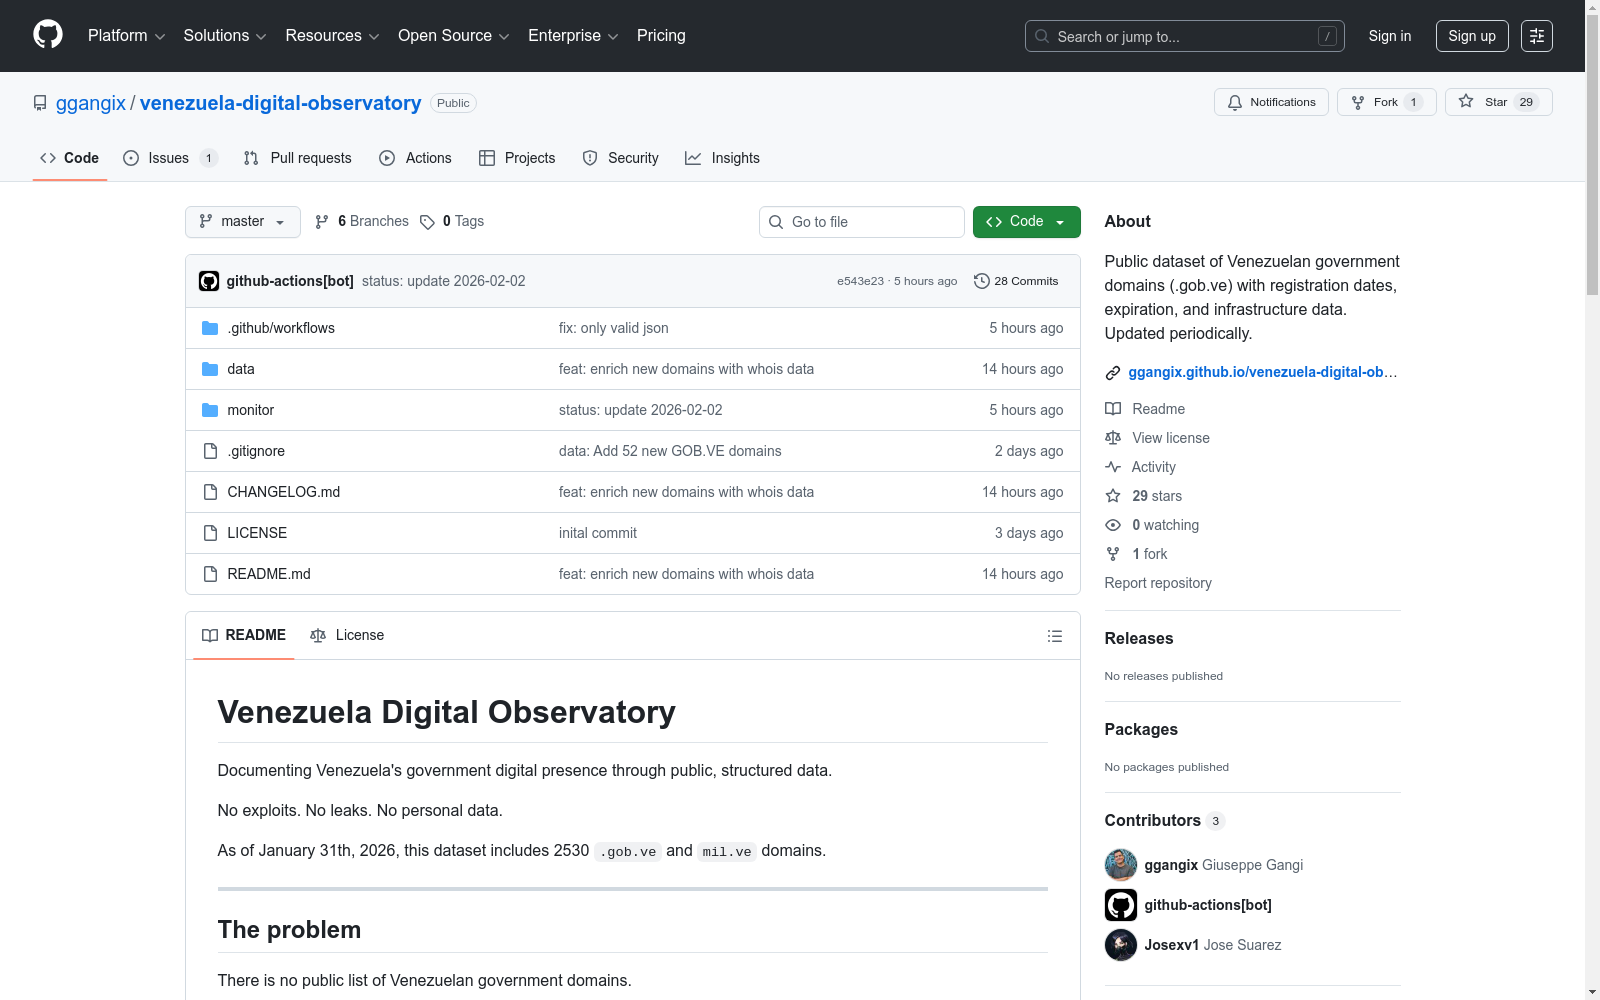Expand the Enterprise dropdown
This screenshot has height=1000, width=1600.
tap(573, 36)
